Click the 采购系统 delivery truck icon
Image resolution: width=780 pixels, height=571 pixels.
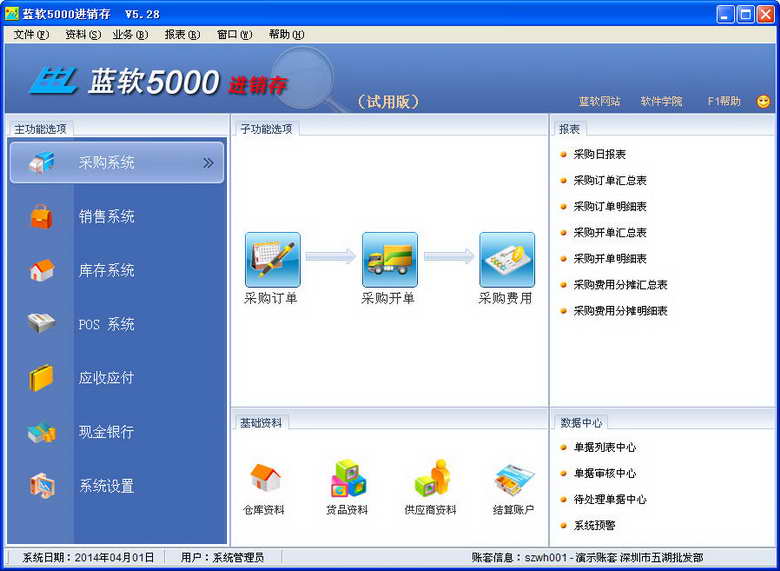[x=42, y=162]
